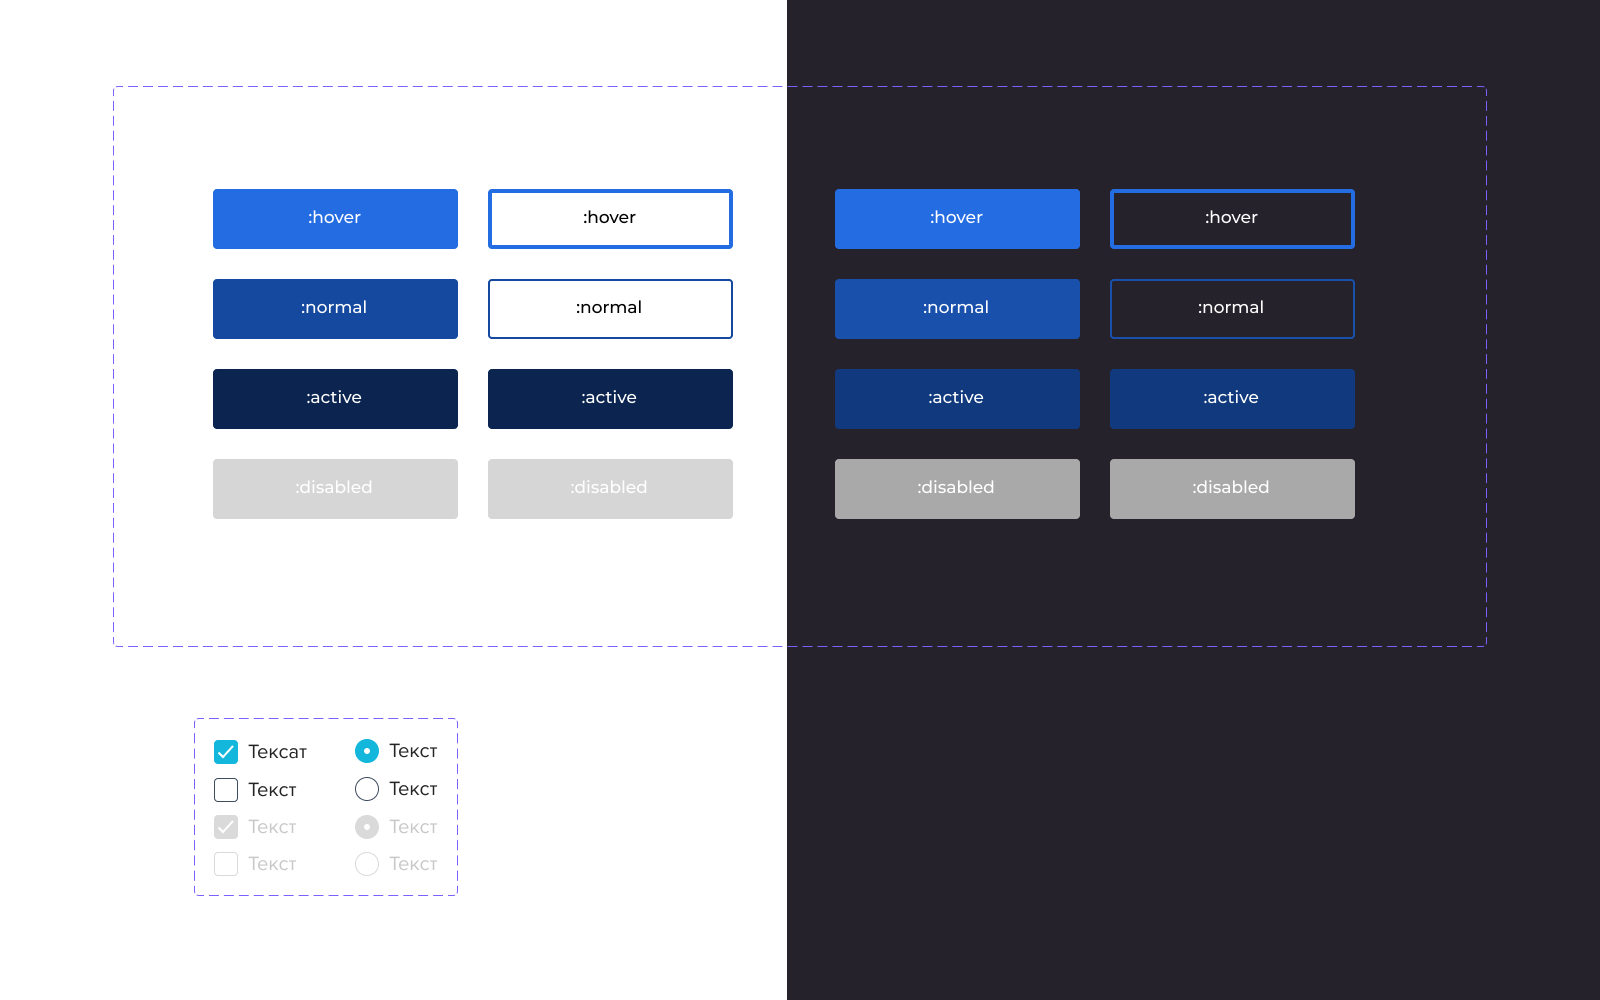Image resolution: width=1600 pixels, height=1000 pixels.
Task: Tick the empty dark-outlined Текст checkbox
Action: click(x=226, y=790)
